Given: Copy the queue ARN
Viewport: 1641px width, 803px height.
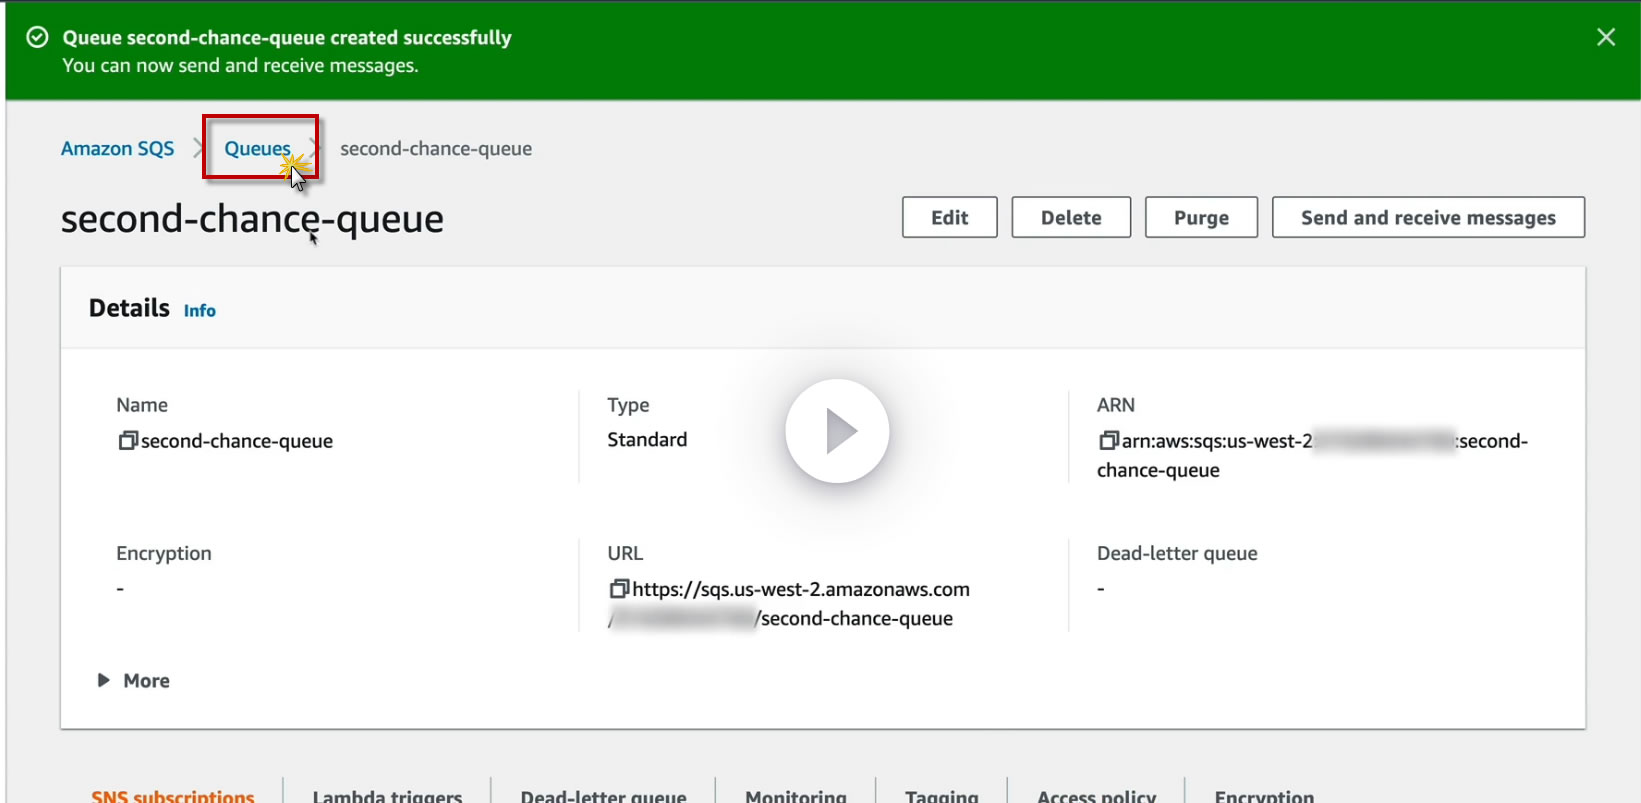Looking at the screenshot, I should [x=1108, y=441].
